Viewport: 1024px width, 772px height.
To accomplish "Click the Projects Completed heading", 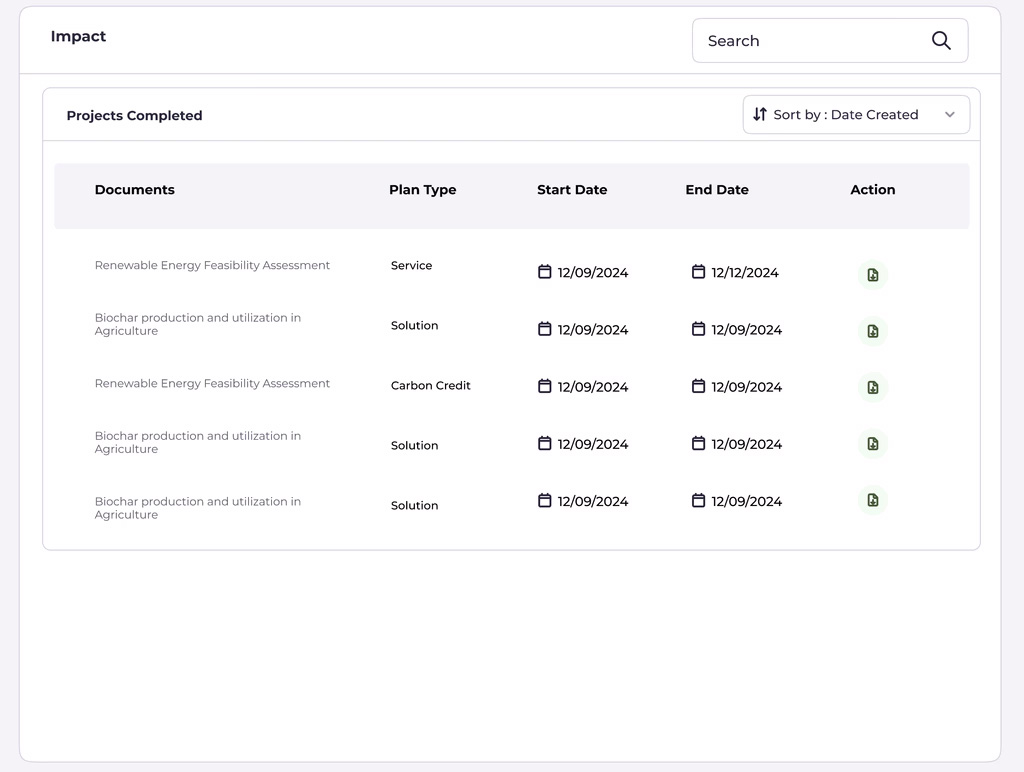I will pyautogui.click(x=134, y=116).
